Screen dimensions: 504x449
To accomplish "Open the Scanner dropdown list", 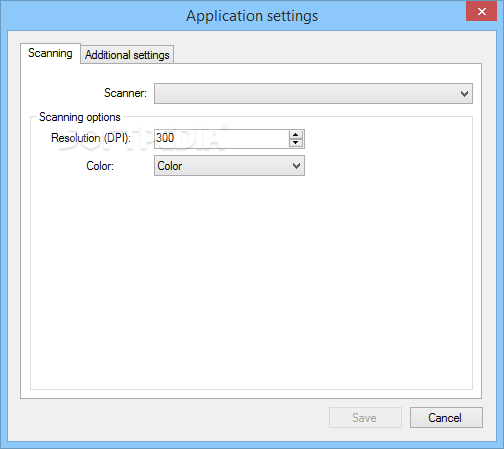I will (x=313, y=93).
